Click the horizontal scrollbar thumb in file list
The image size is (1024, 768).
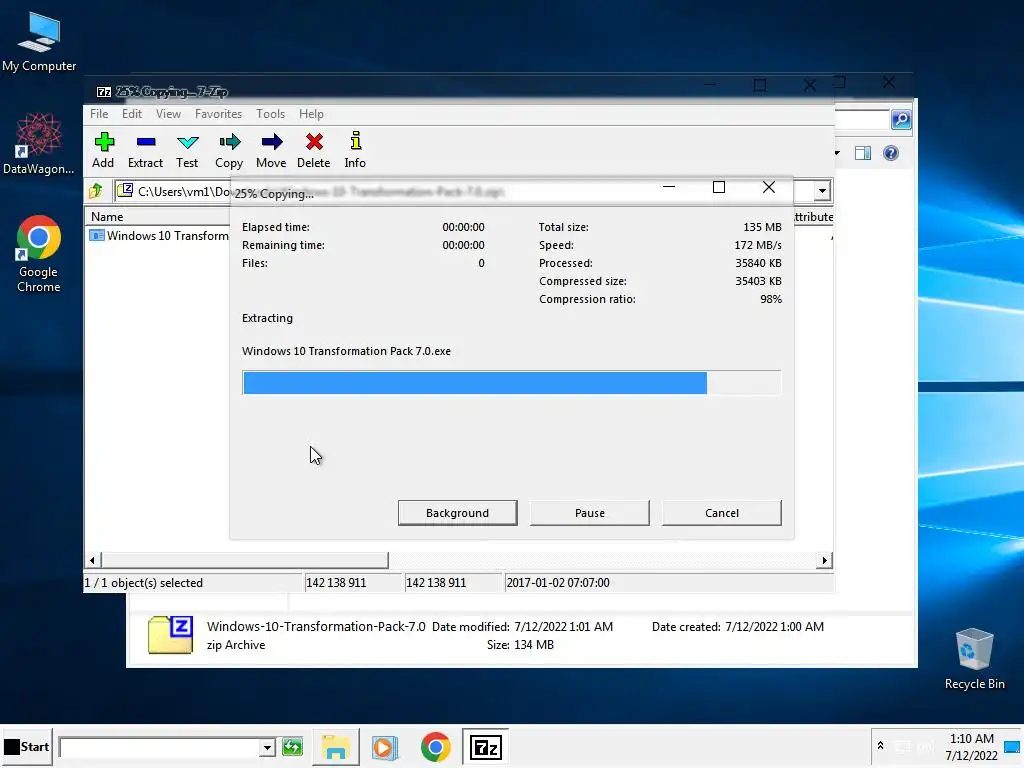click(x=245, y=560)
